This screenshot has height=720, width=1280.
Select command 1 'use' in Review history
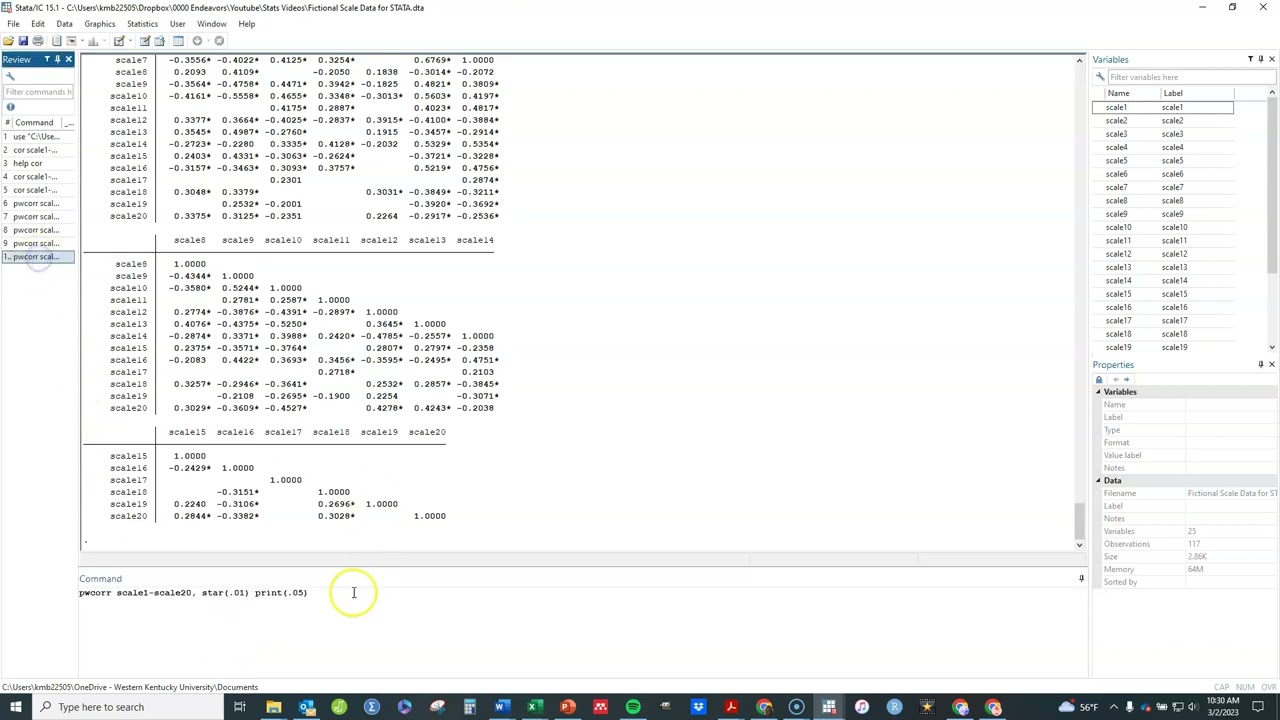[37, 136]
